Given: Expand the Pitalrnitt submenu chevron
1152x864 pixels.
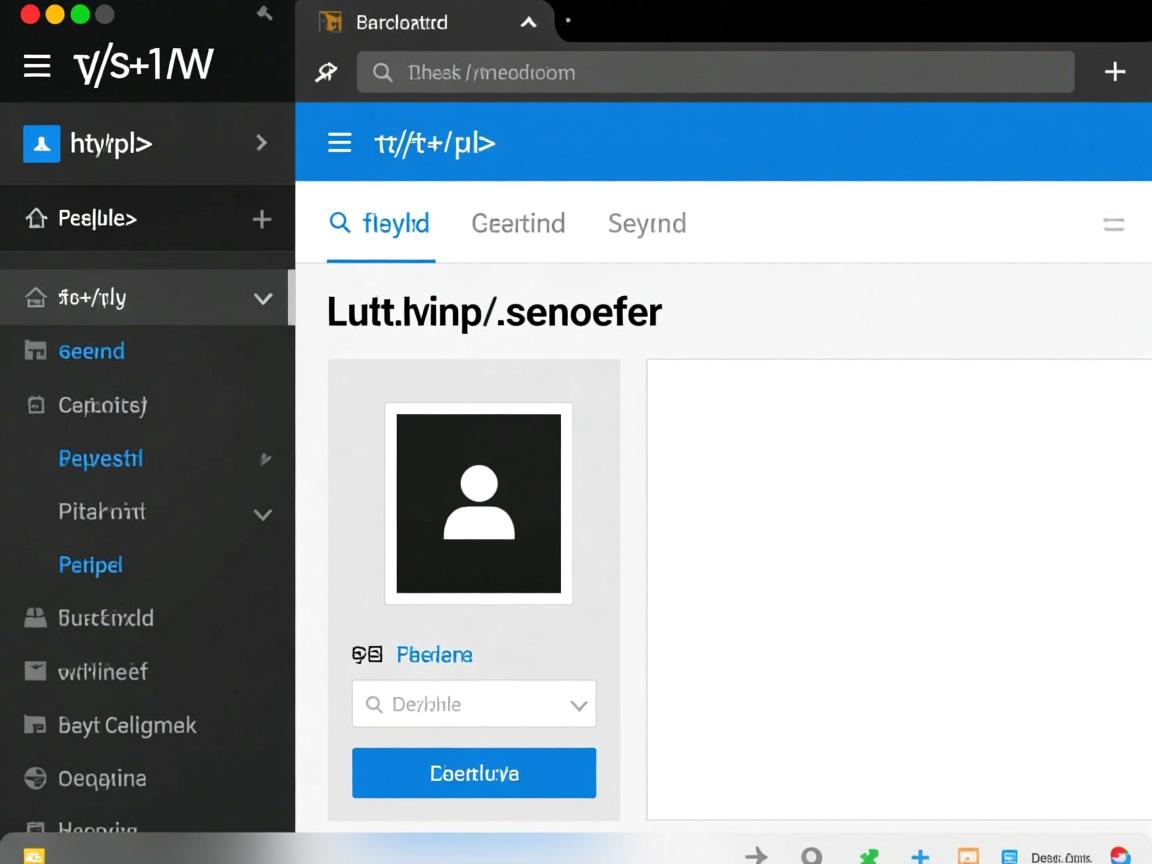Looking at the screenshot, I should tap(263, 514).
